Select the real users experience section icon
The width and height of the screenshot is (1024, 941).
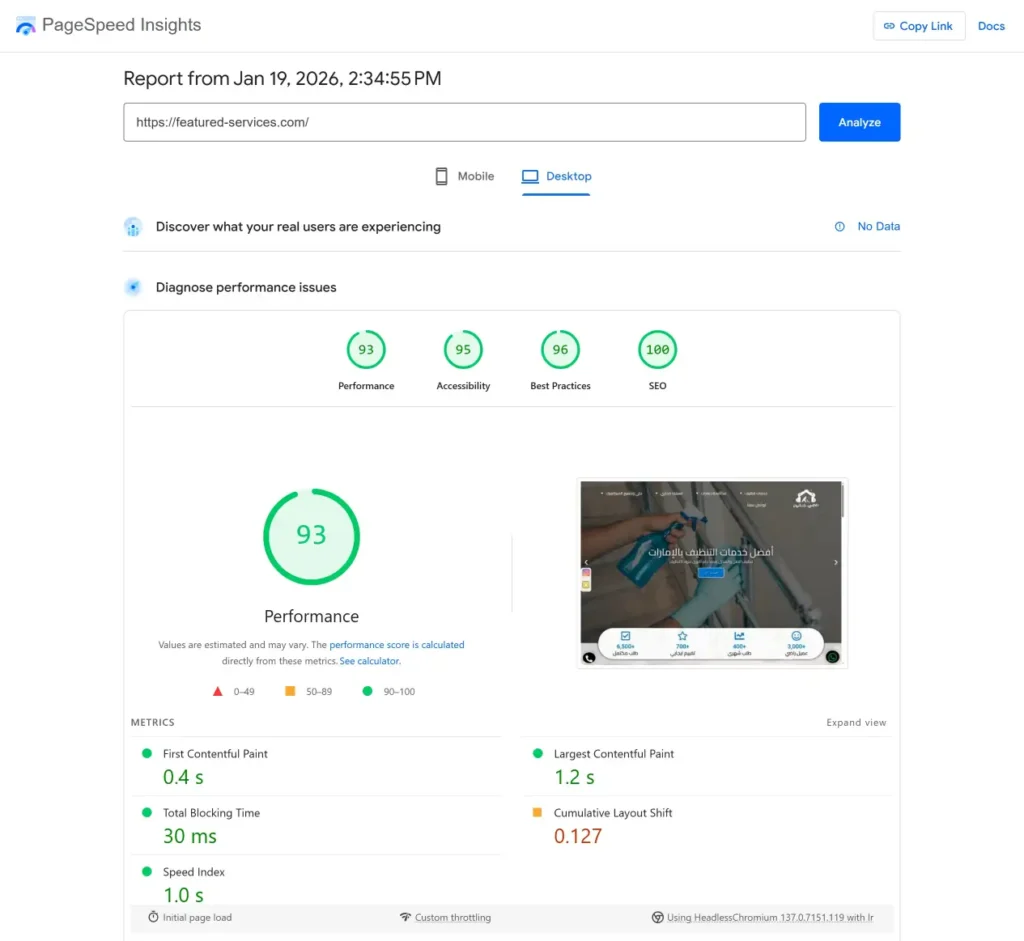coord(133,226)
